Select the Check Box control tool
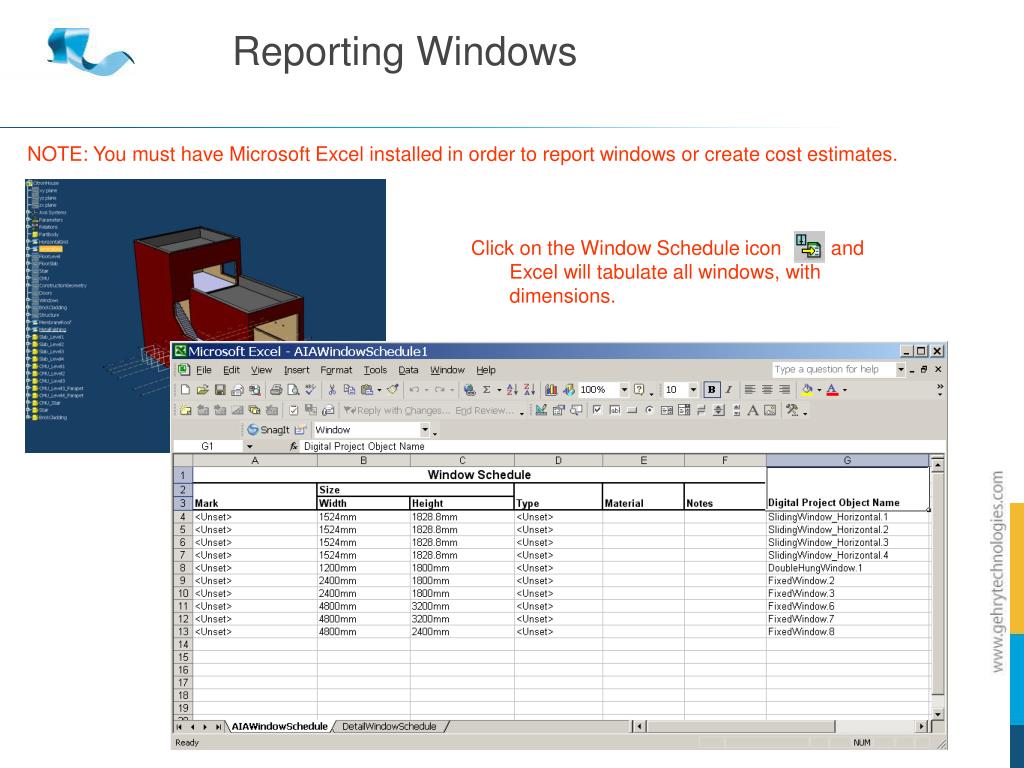Screen dimensions: 1024x768 point(597,410)
